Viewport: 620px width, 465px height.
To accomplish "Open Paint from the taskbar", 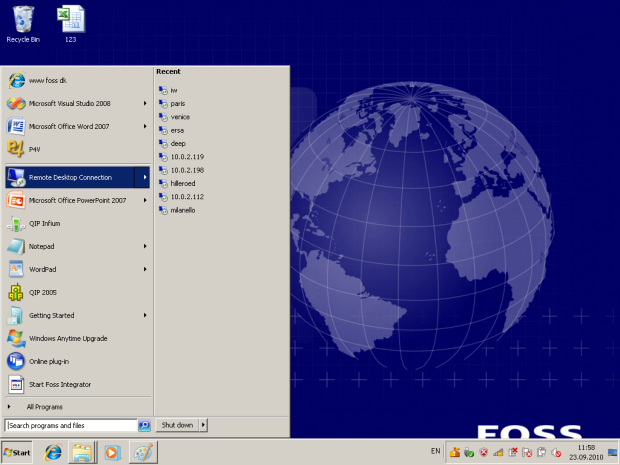I will pyautogui.click(x=143, y=452).
